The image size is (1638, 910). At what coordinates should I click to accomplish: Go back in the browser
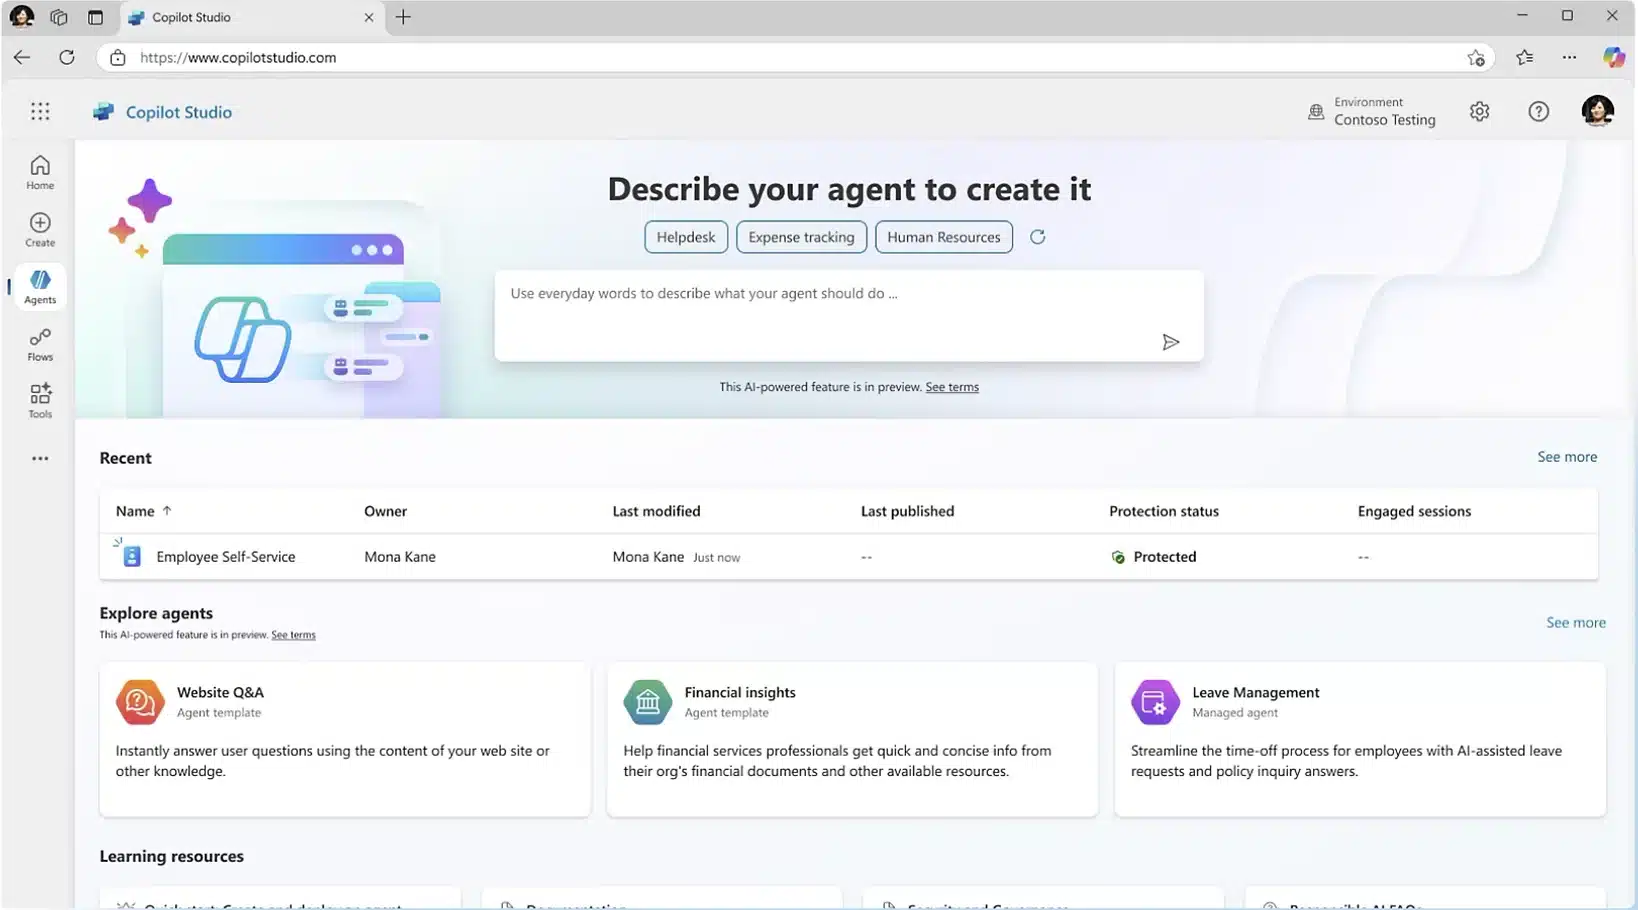22,57
